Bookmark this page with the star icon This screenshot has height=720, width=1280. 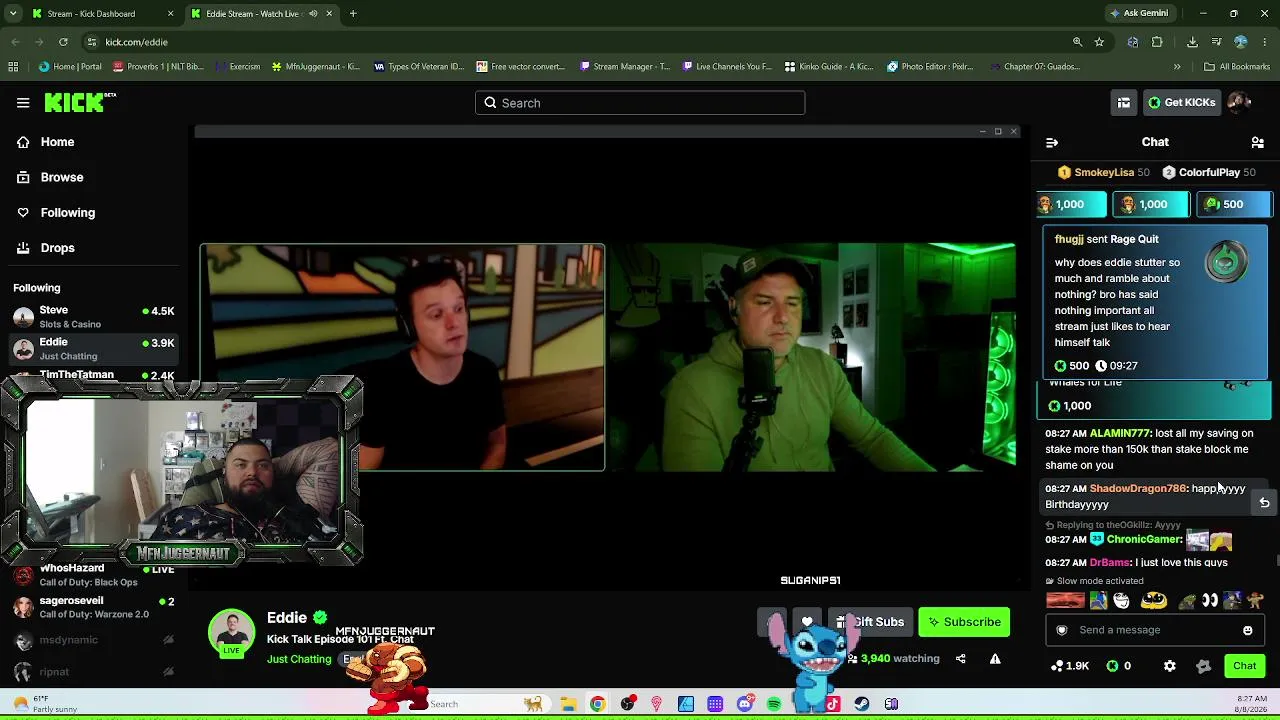(1099, 42)
